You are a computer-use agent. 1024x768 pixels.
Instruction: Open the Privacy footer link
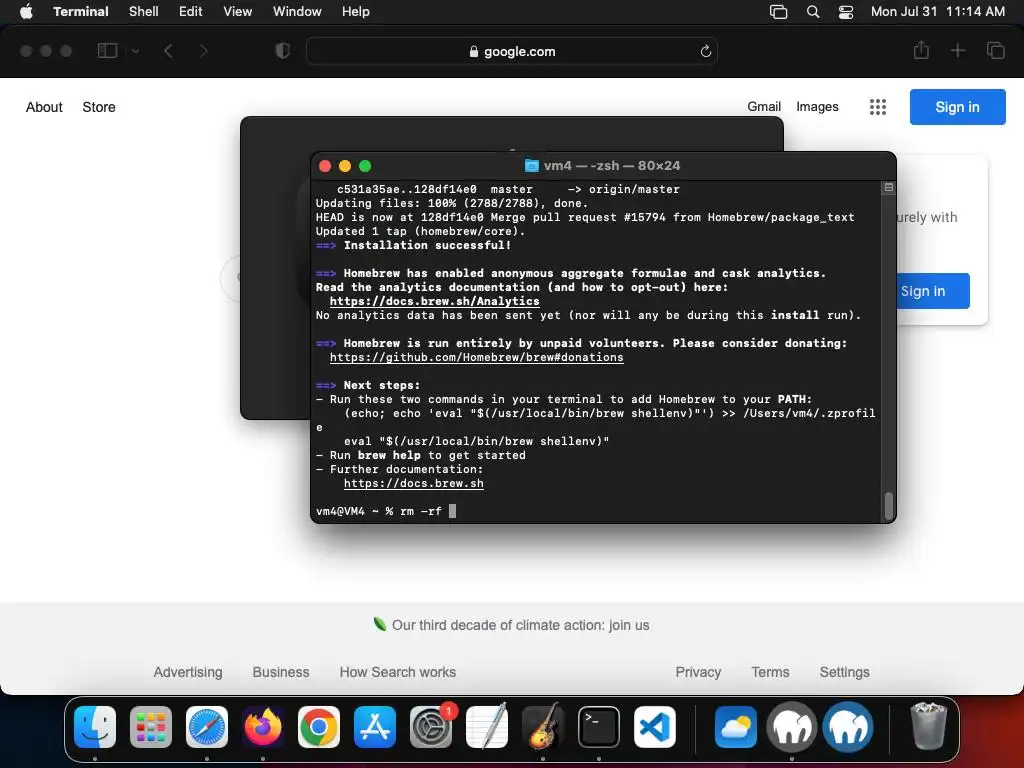698,672
